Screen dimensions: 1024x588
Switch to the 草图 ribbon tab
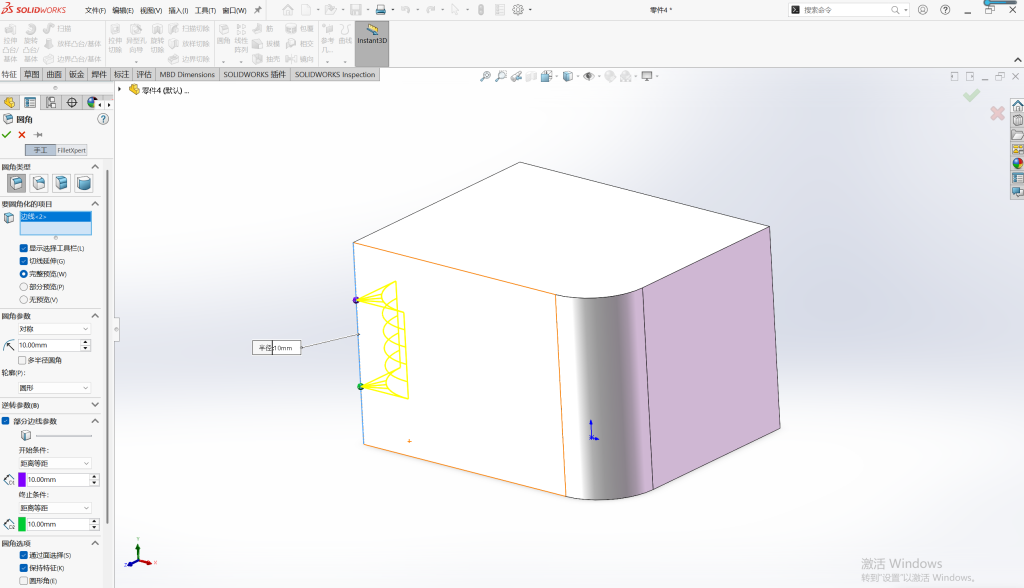coord(31,74)
